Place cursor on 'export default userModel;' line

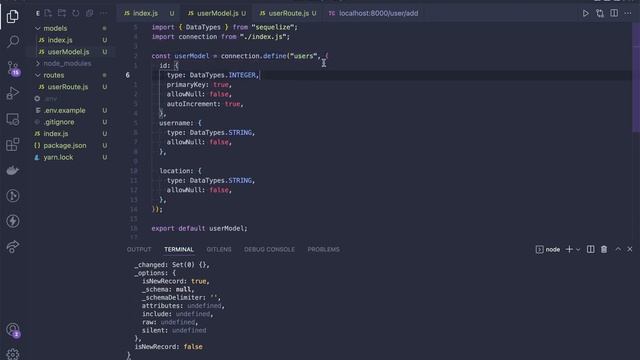(x=200, y=228)
